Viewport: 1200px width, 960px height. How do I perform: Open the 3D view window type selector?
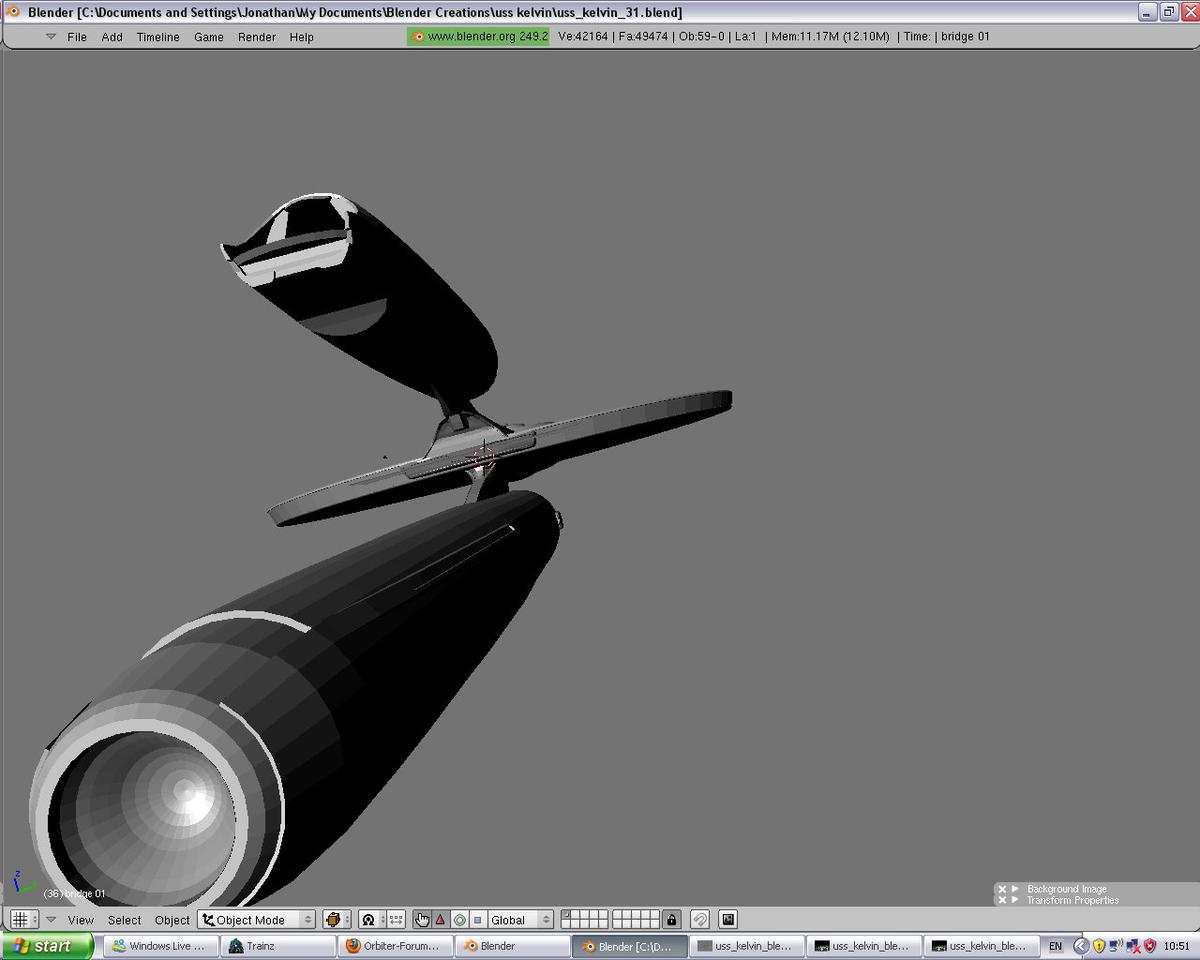[24, 919]
